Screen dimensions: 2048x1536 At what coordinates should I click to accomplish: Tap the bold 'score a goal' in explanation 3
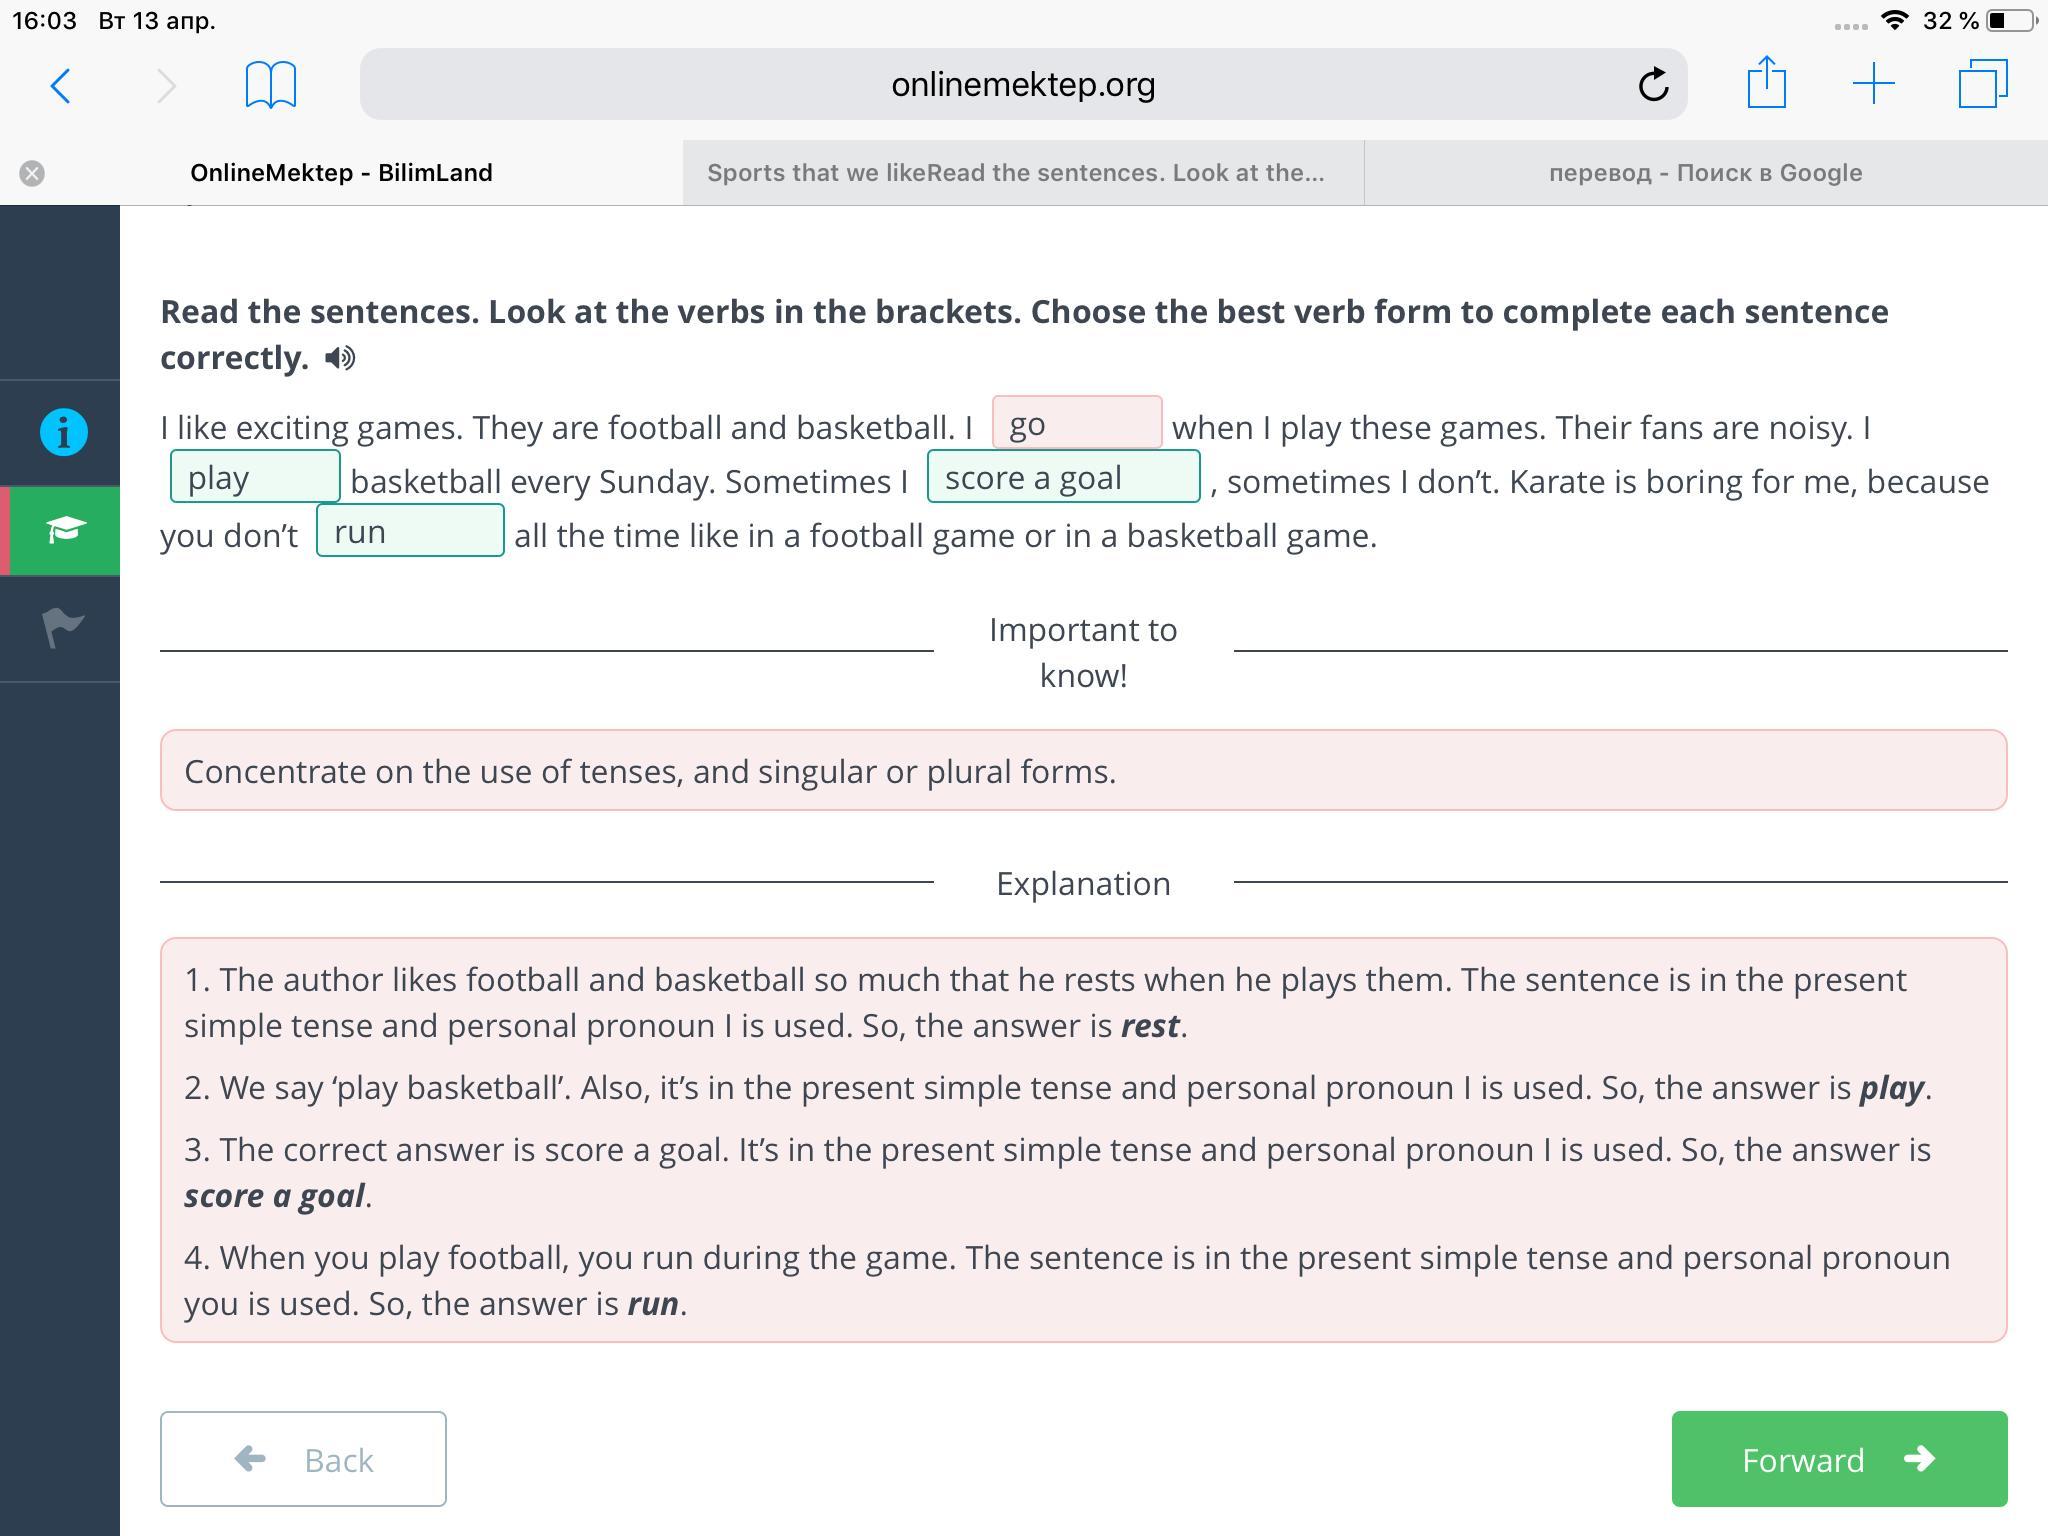(x=275, y=1195)
